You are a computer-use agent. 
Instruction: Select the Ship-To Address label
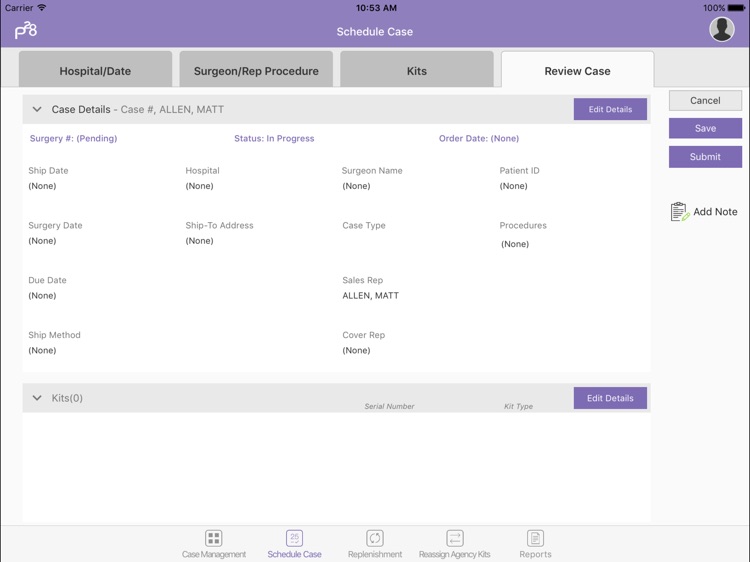220,225
